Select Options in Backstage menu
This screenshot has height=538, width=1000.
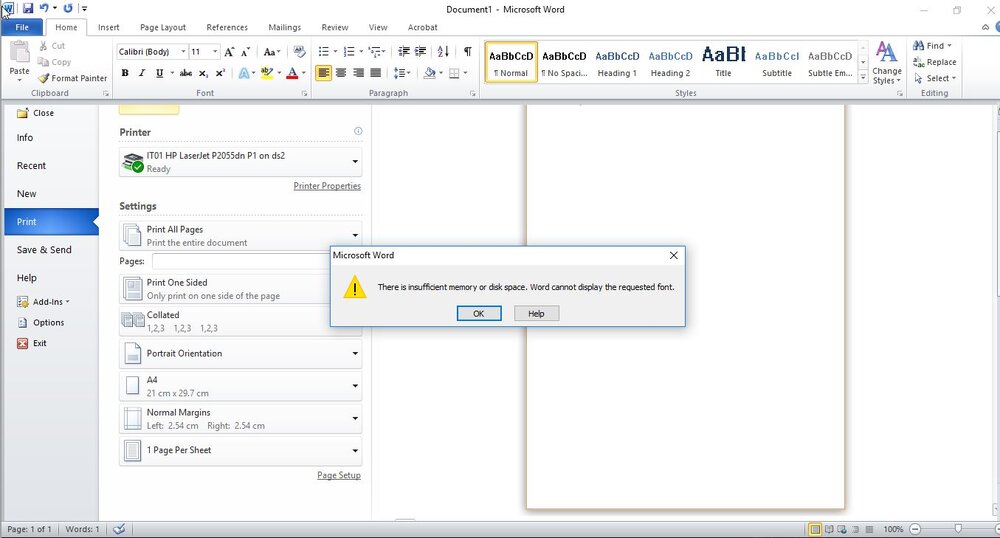click(x=41, y=323)
